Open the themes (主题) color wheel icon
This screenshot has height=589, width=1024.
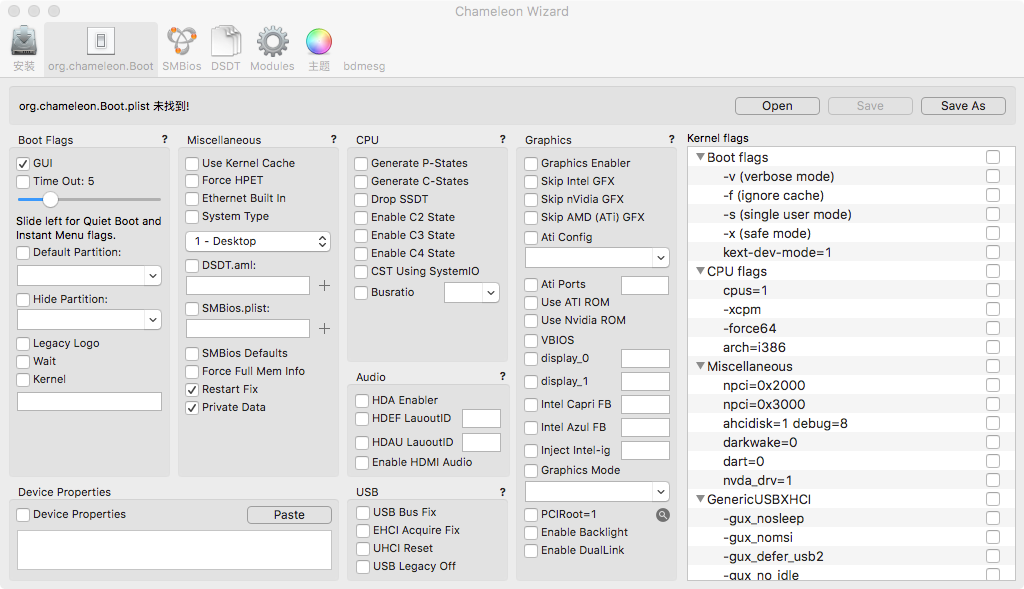pyautogui.click(x=319, y=42)
